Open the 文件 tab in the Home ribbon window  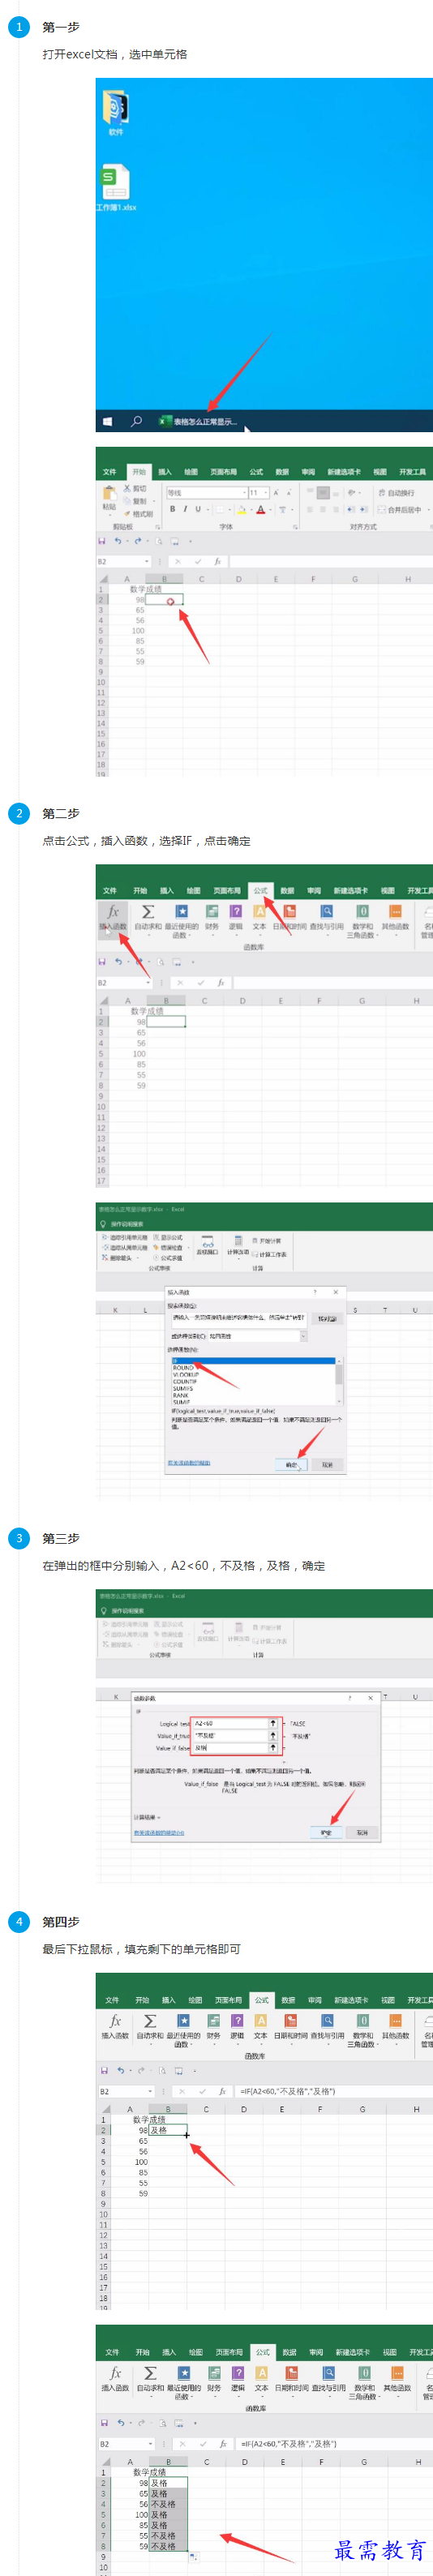tap(109, 472)
